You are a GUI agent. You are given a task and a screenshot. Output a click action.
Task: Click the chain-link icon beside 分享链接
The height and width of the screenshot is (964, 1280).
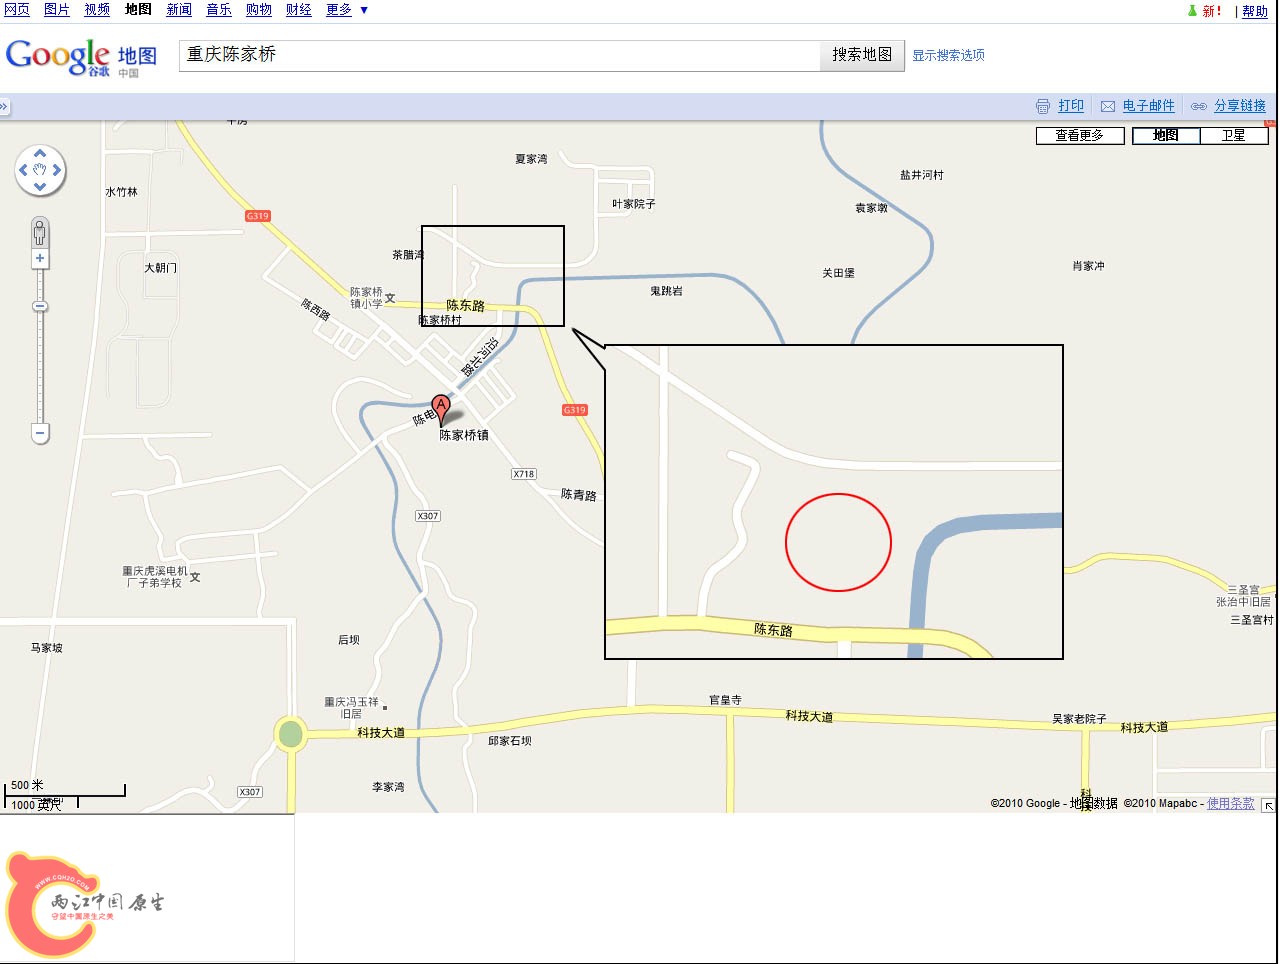point(1199,105)
